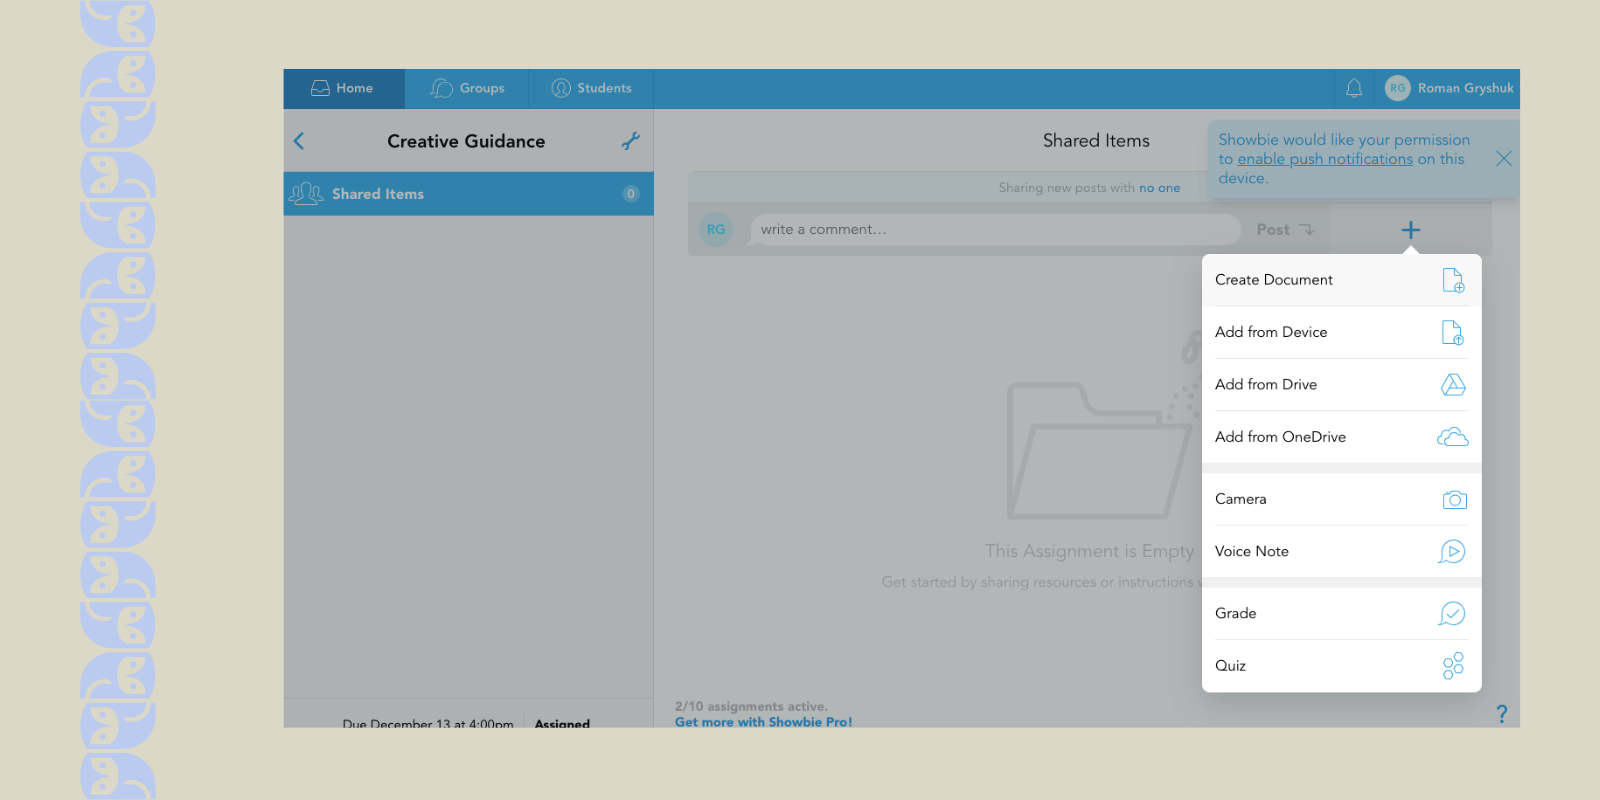Click the Shared Items people icon
This screenshot has width=1600, height=800.
coord(306,194)
